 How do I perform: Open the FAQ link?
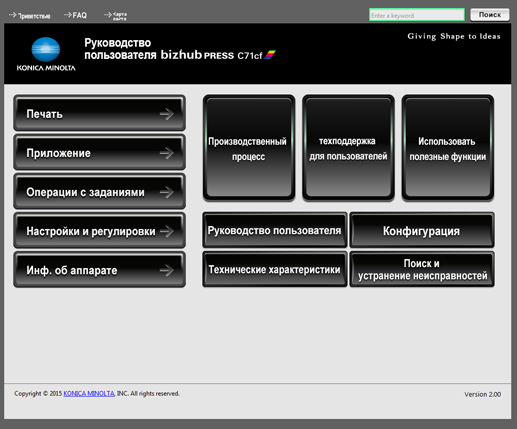click(x=75, y=15)
